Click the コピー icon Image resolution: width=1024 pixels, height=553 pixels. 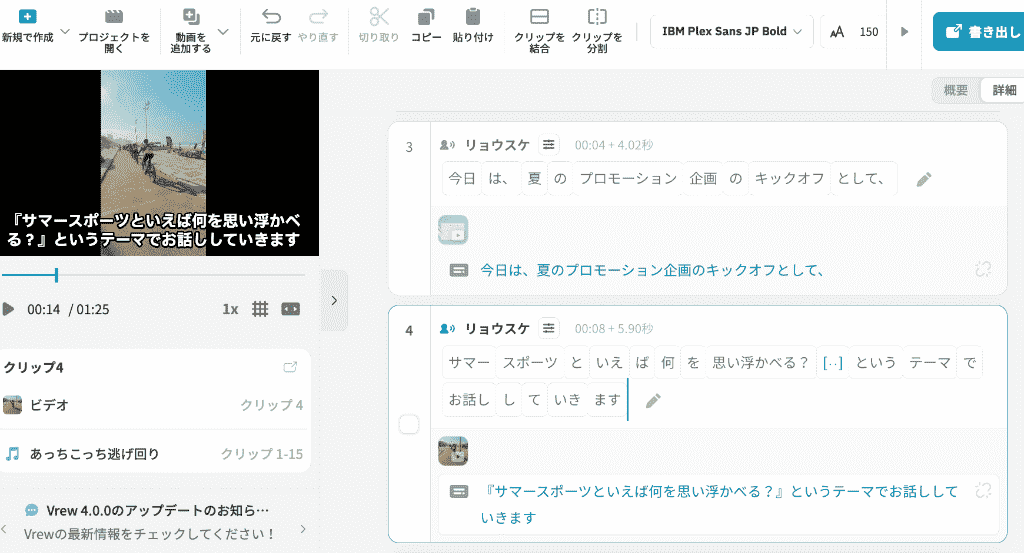(426, 16)
